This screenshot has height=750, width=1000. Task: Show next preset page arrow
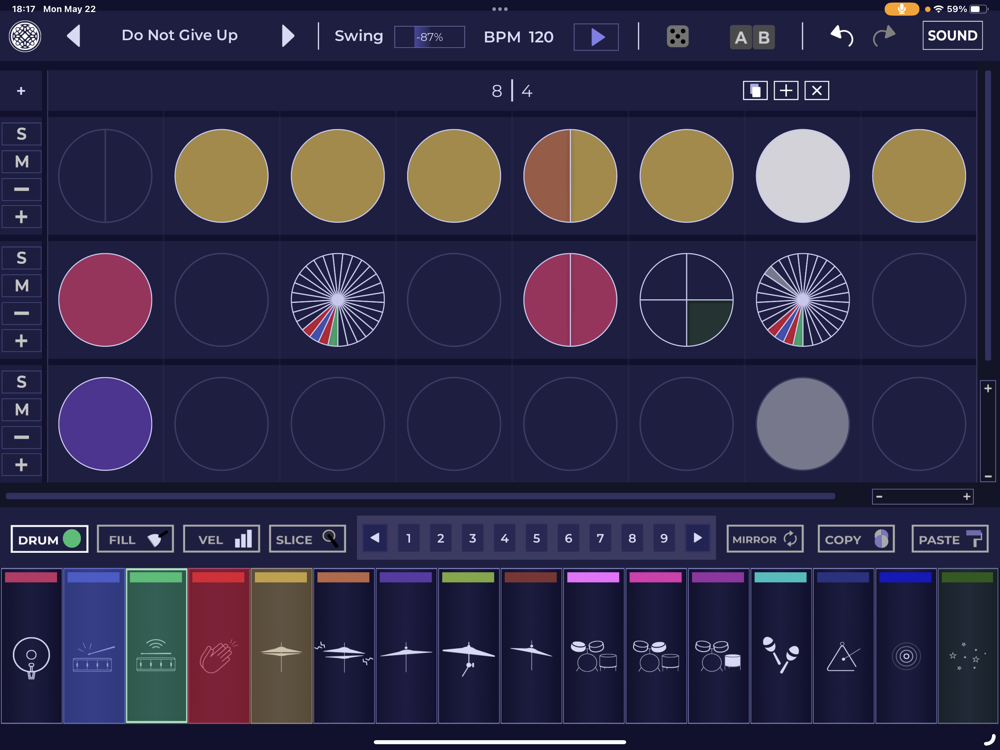click(x=698, y=538)
